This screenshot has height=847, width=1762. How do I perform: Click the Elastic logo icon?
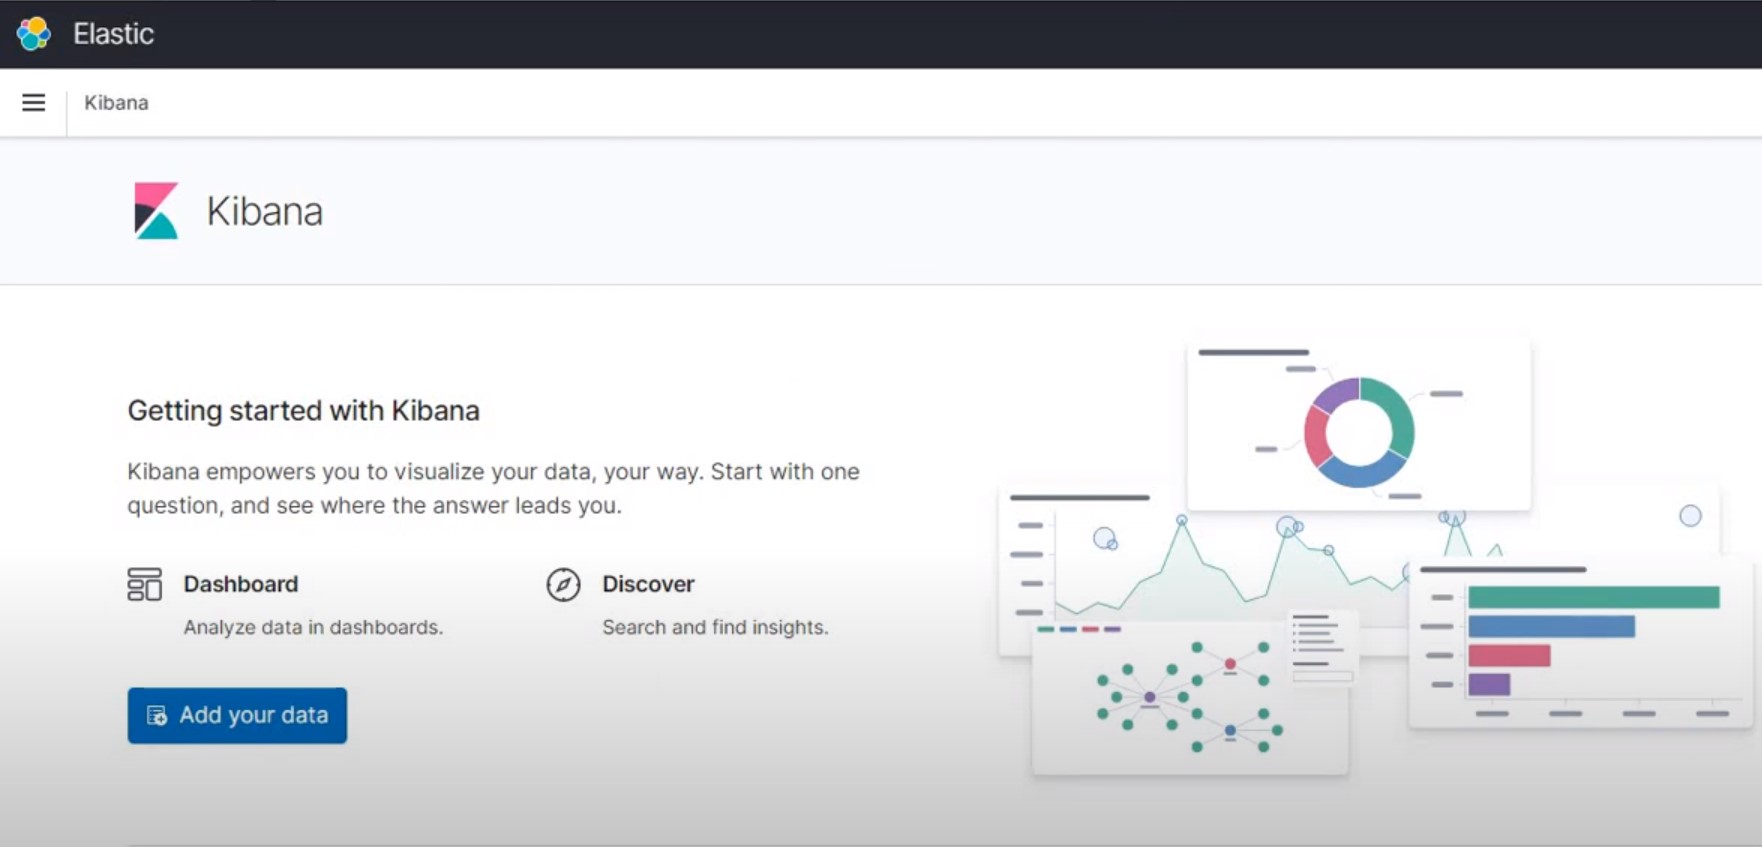34,33
